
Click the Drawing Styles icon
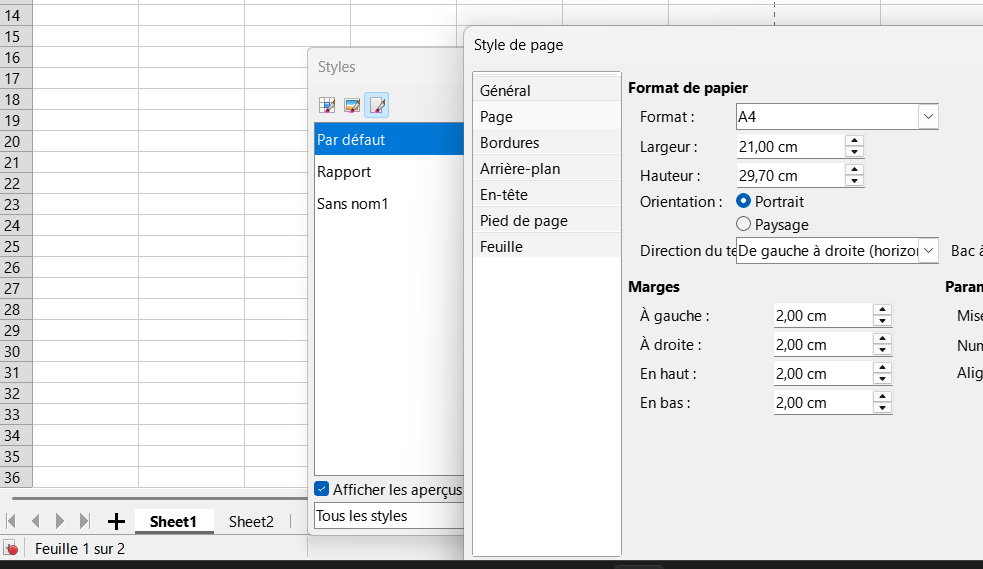pos(352,105)
